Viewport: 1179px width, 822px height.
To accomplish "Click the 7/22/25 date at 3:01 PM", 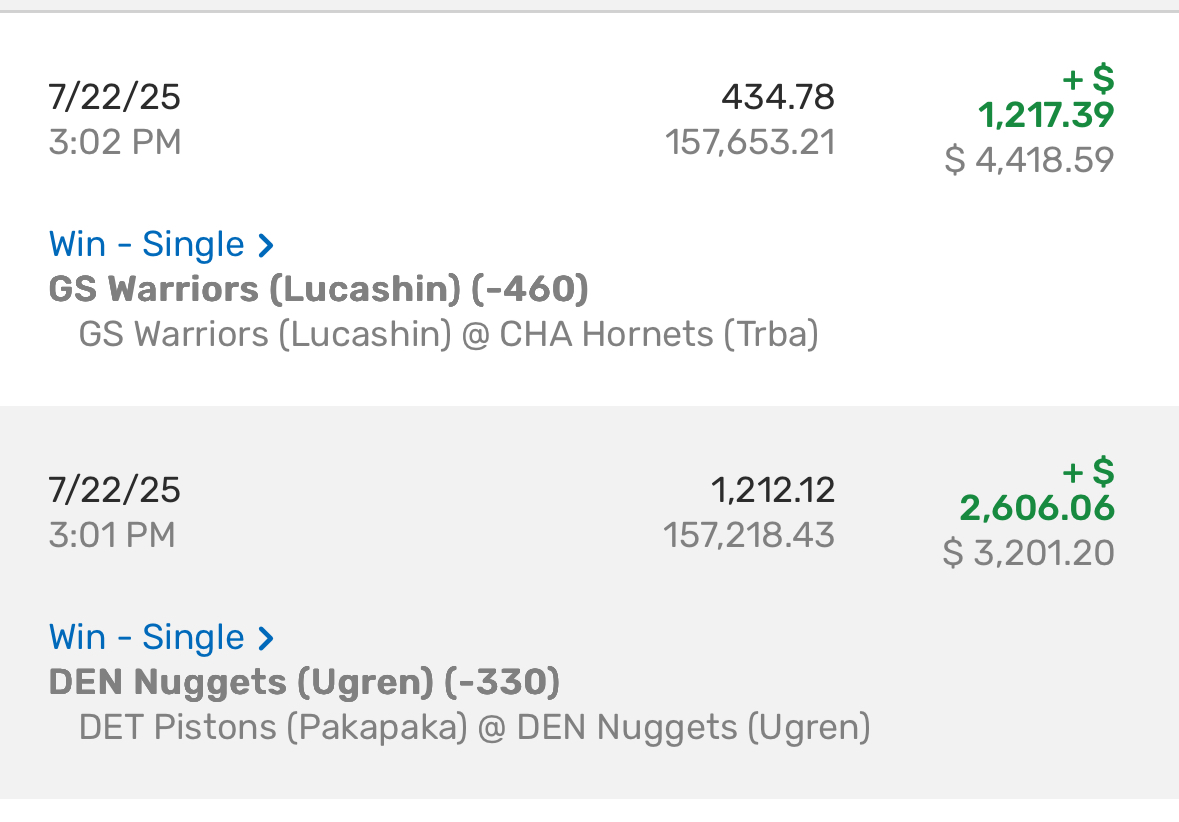I will click(114, 490).
